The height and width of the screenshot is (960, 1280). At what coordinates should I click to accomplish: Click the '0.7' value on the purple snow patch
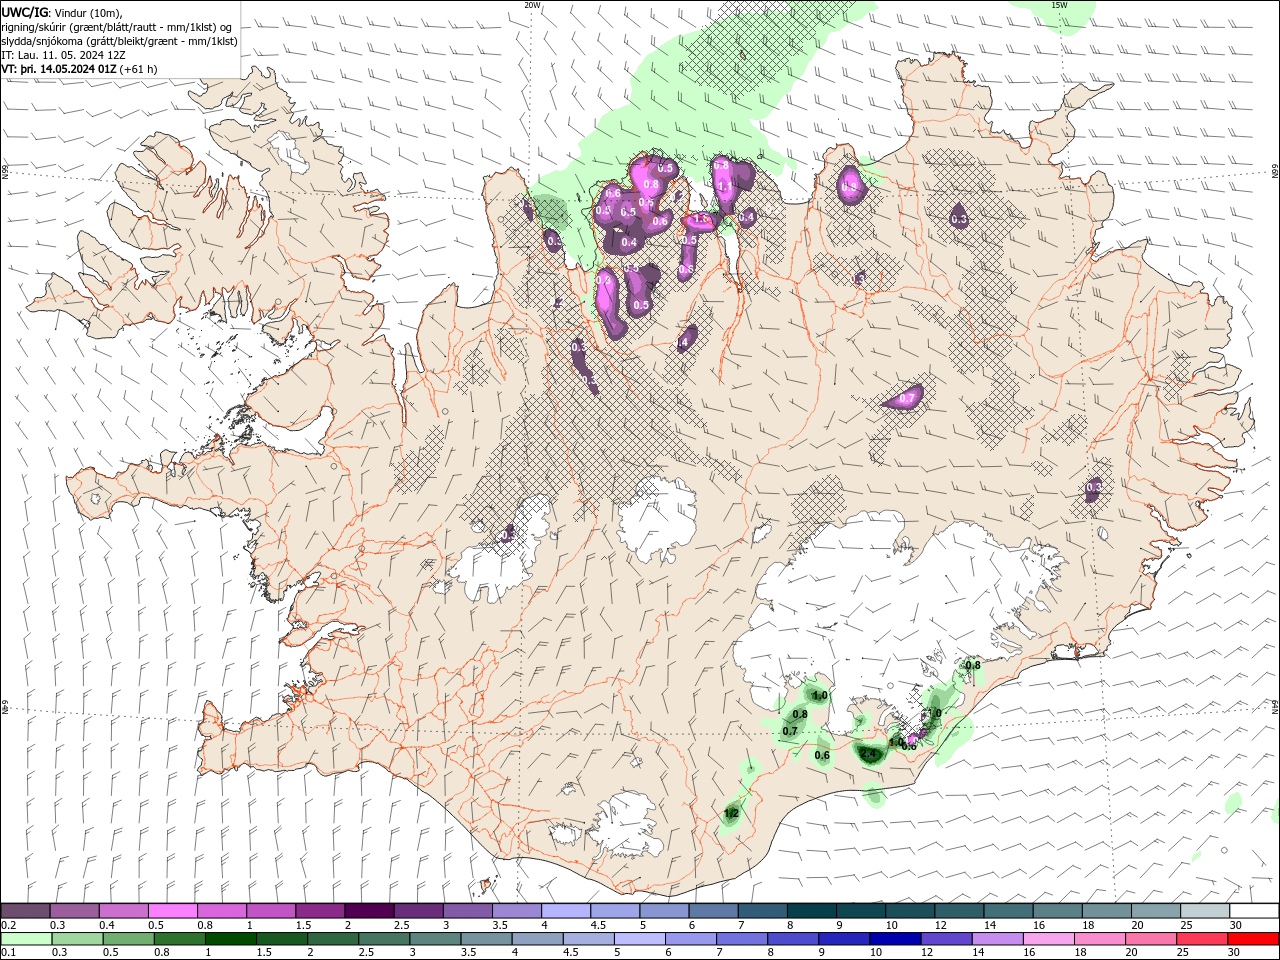(x=907, y=398)
